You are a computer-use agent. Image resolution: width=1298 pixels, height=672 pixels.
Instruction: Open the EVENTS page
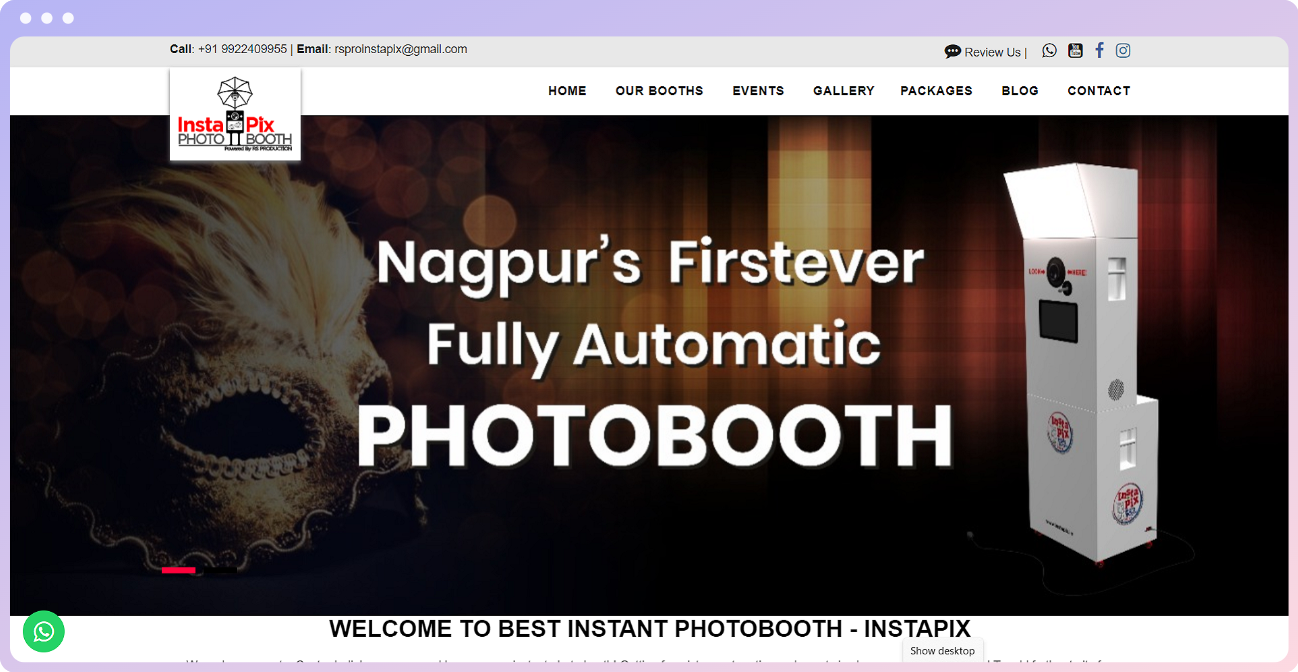pos(758,91)
